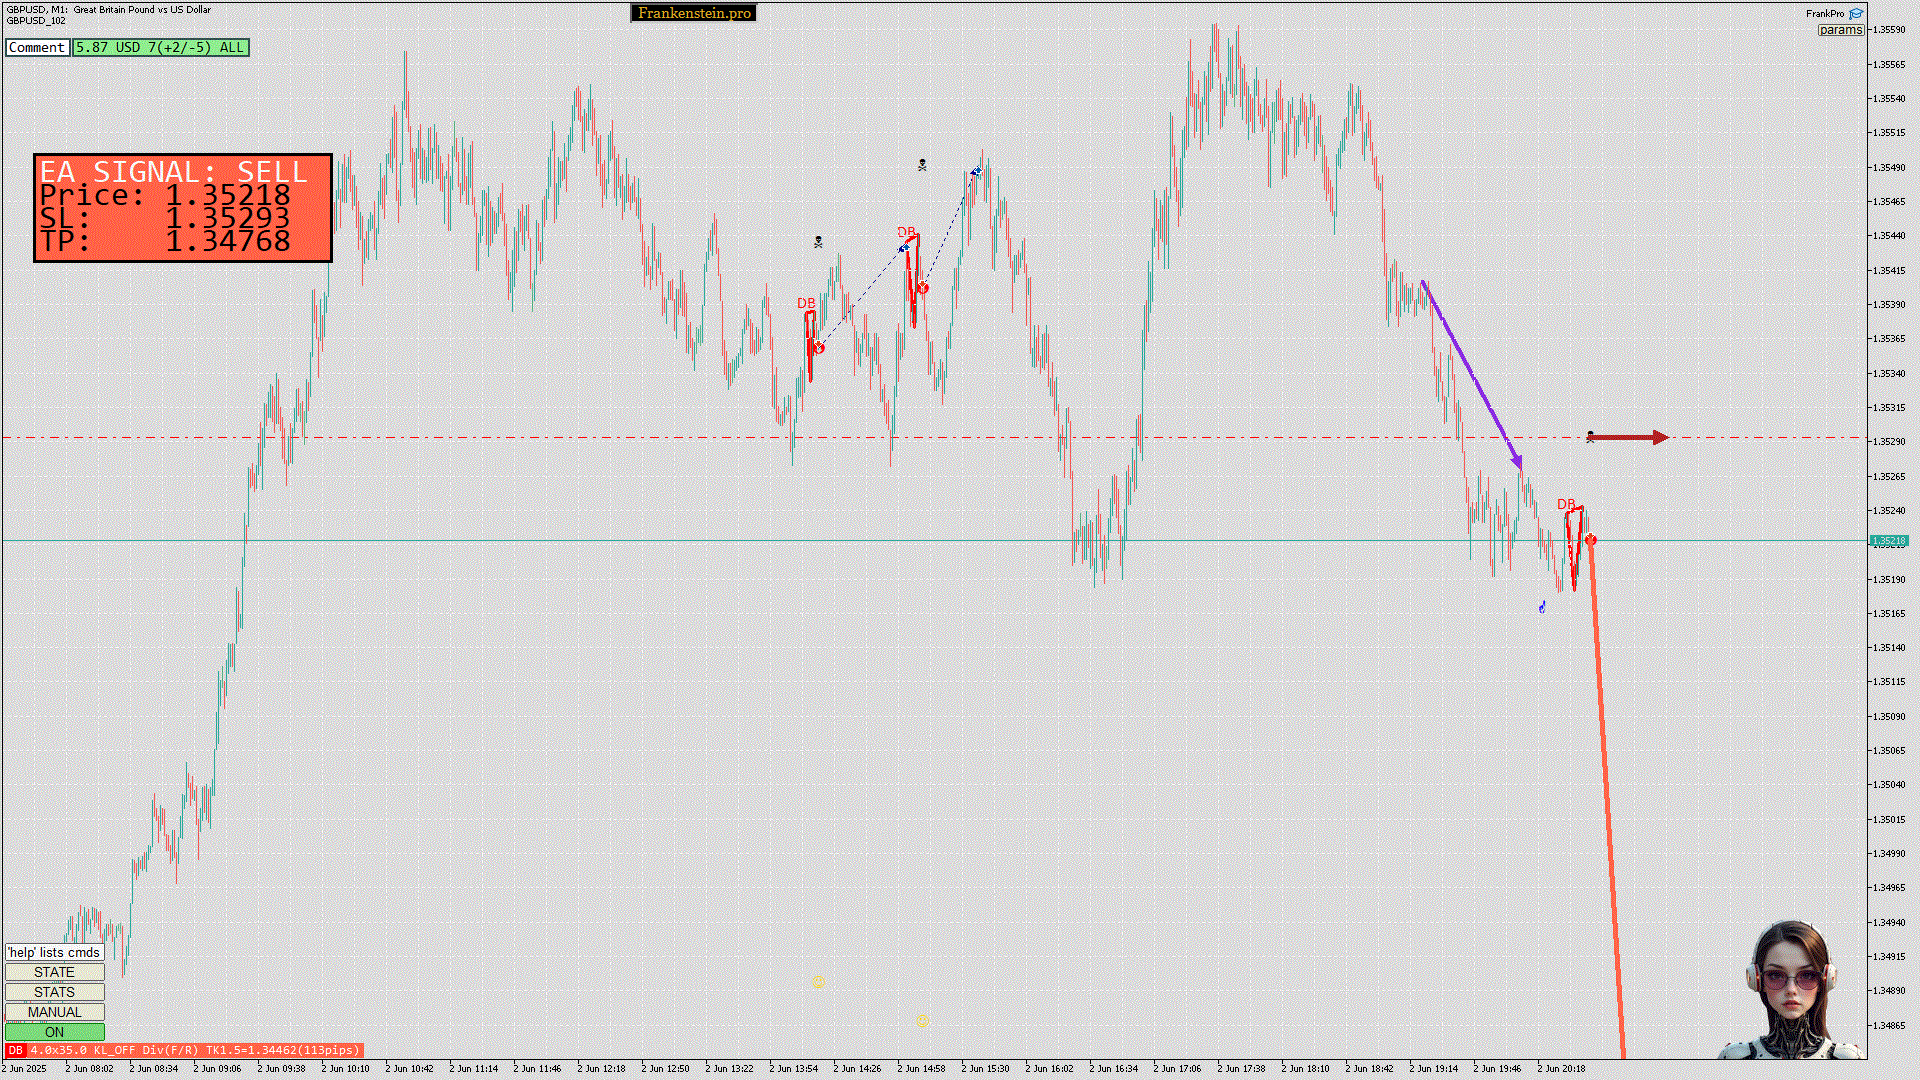This screenshot has height=1080, width=1920.
Task: Open the params settings panel
Action: 1840,30
